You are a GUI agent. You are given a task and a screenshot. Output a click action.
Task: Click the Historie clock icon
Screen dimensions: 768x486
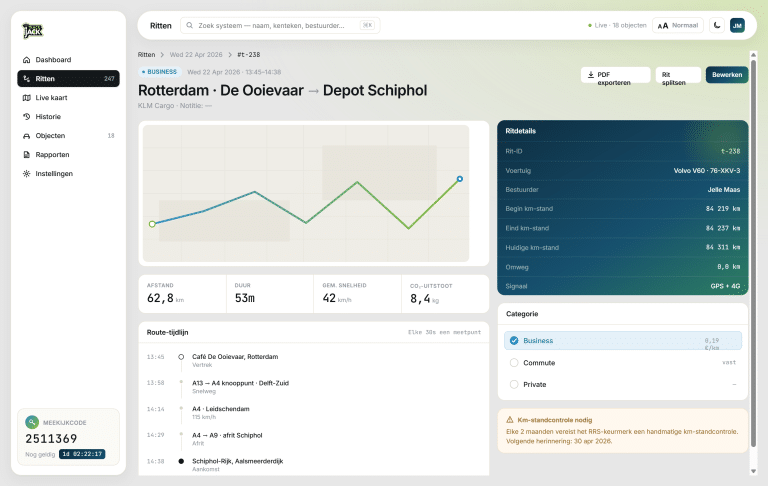click(x=26, y=117)
